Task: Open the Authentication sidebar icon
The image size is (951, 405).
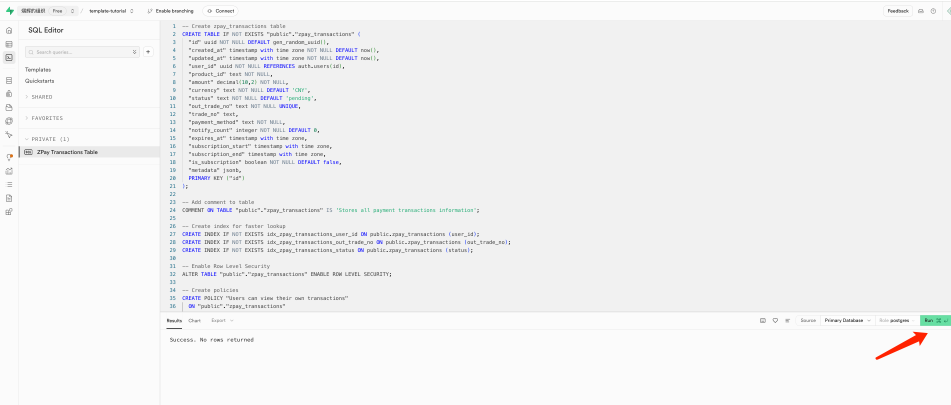Action: [x=9, y=93]
